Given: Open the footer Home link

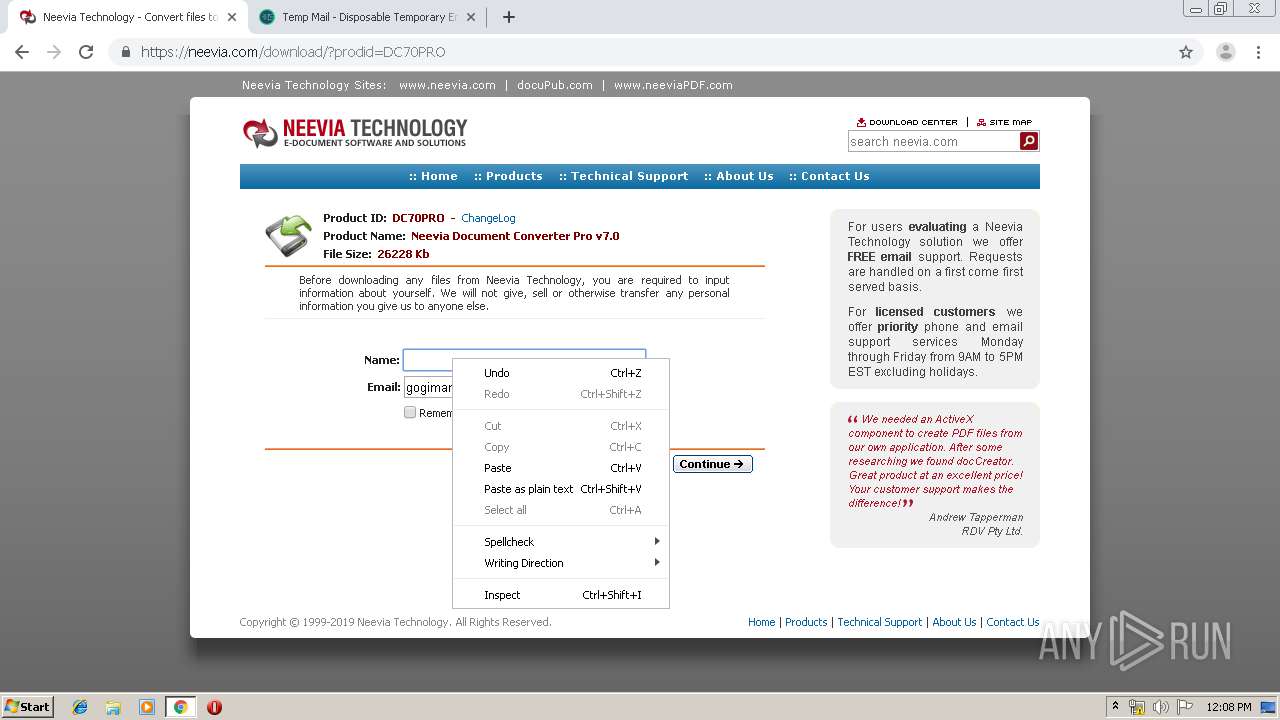Looking at the screenshot, I should (x=762, y=622).
